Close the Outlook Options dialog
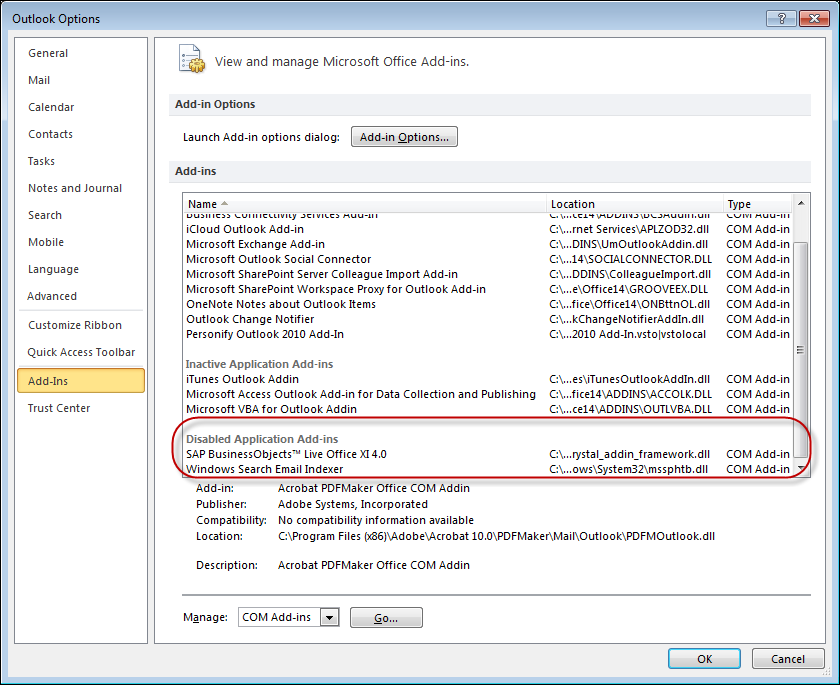Viewport: 840px width, 685px height. 814,19
